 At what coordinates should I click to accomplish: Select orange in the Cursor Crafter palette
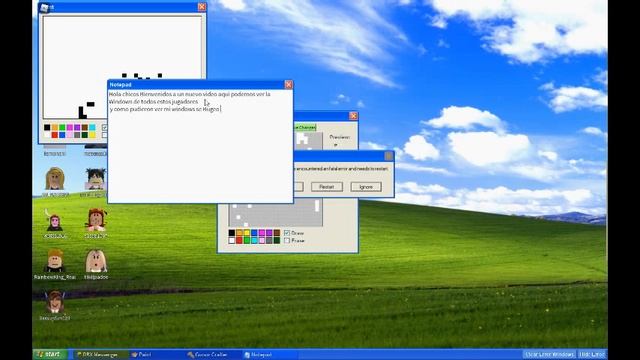(x=239, y=233)
